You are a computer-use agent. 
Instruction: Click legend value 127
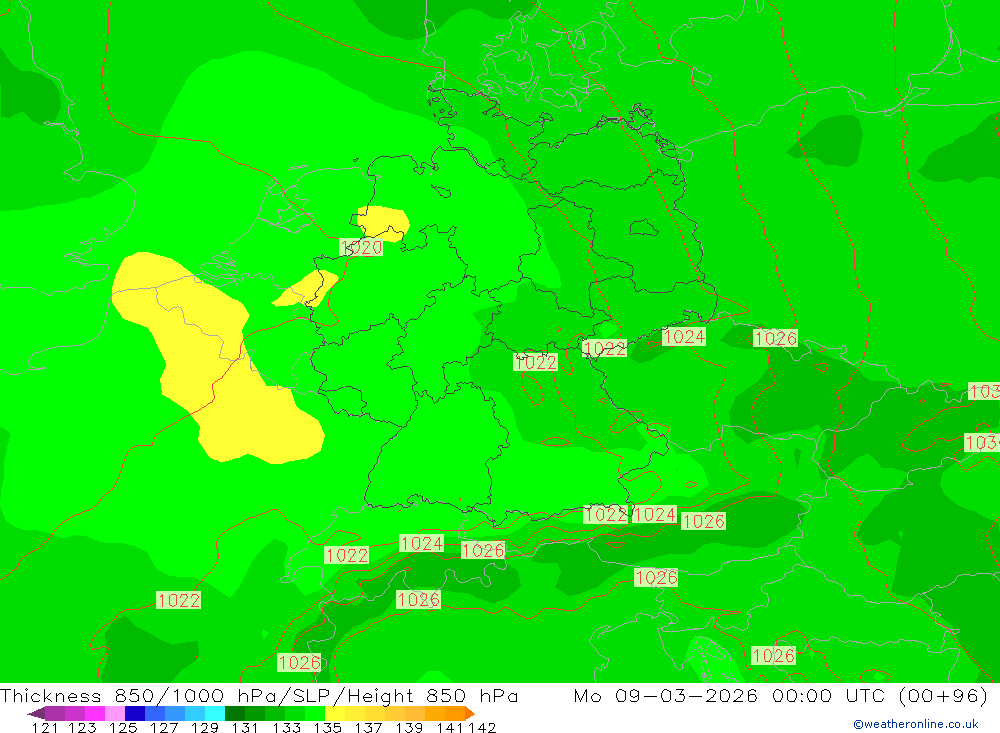(164, 727)
